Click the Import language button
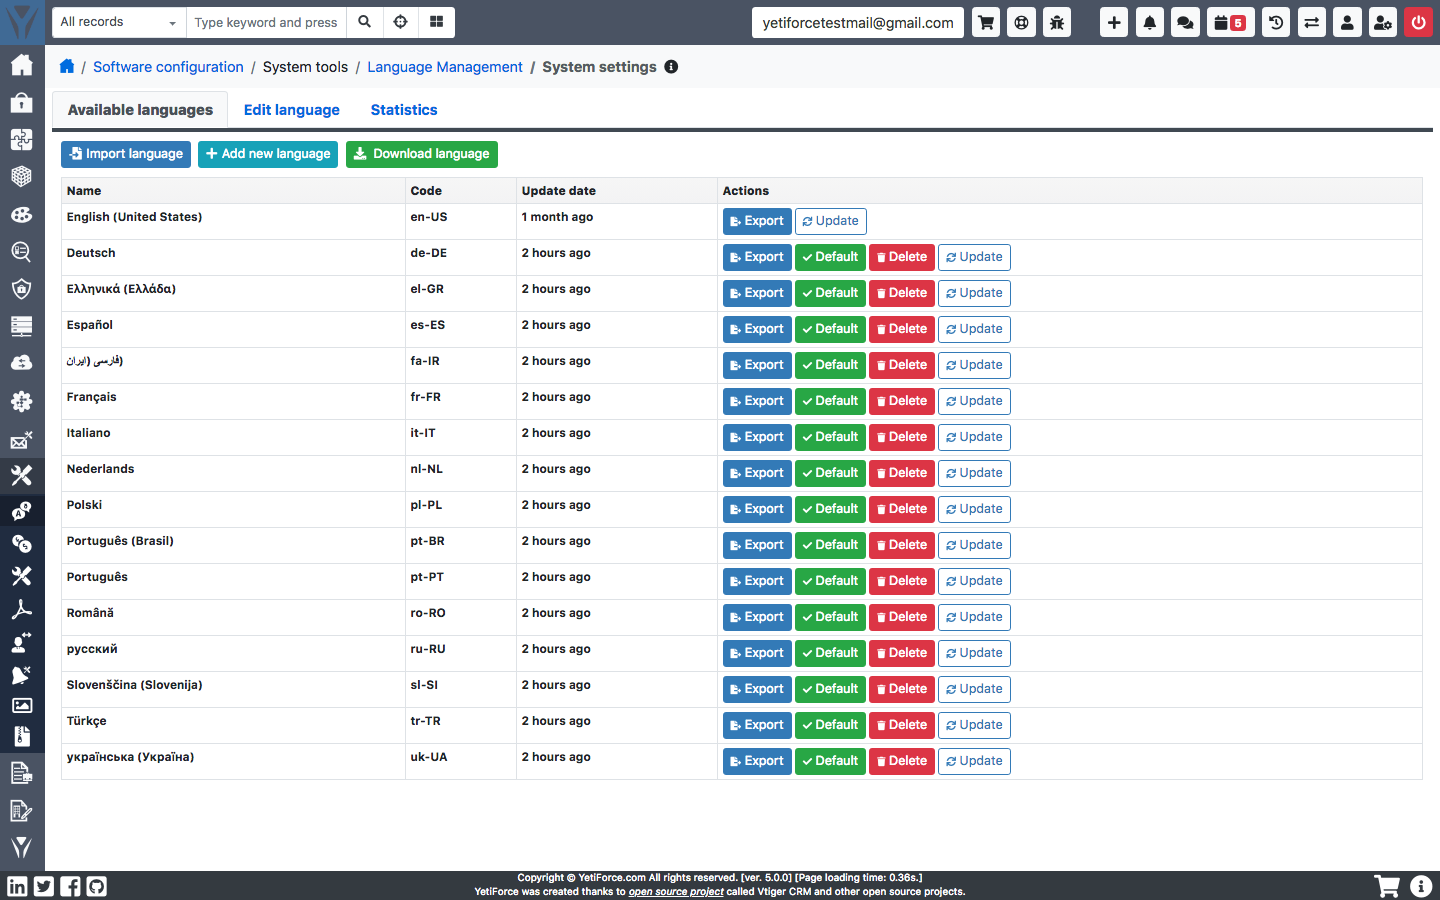The image size is (1440, 900). 126,154
